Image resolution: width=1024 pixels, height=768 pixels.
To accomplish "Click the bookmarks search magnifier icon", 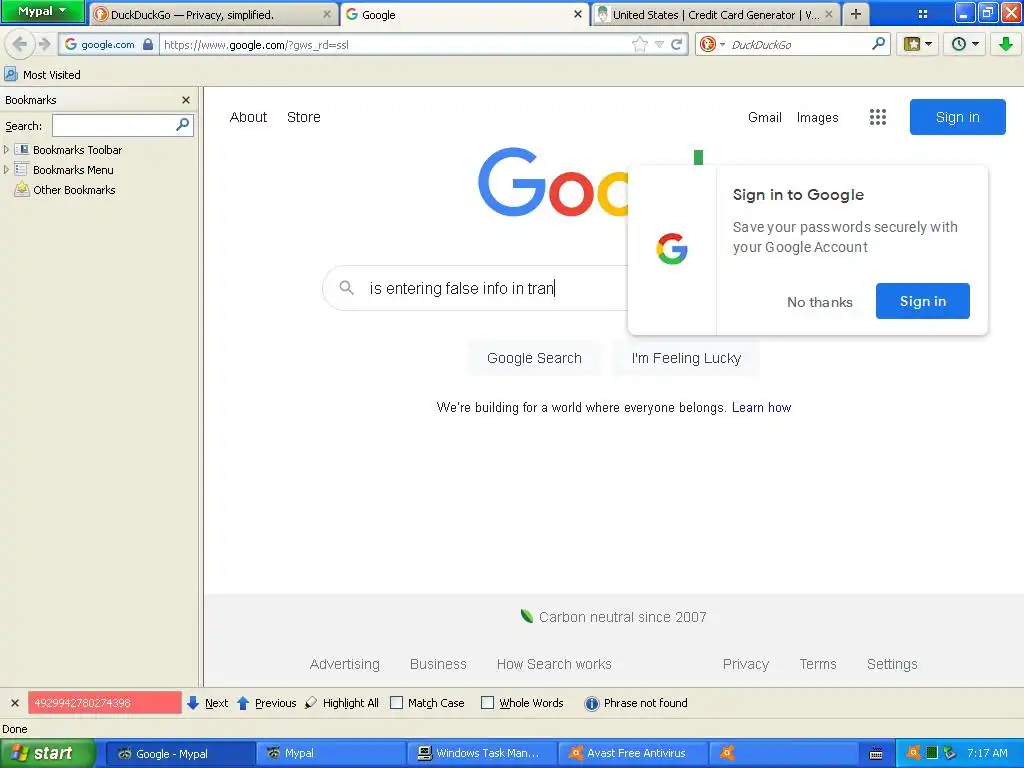I will coord(183,124).
